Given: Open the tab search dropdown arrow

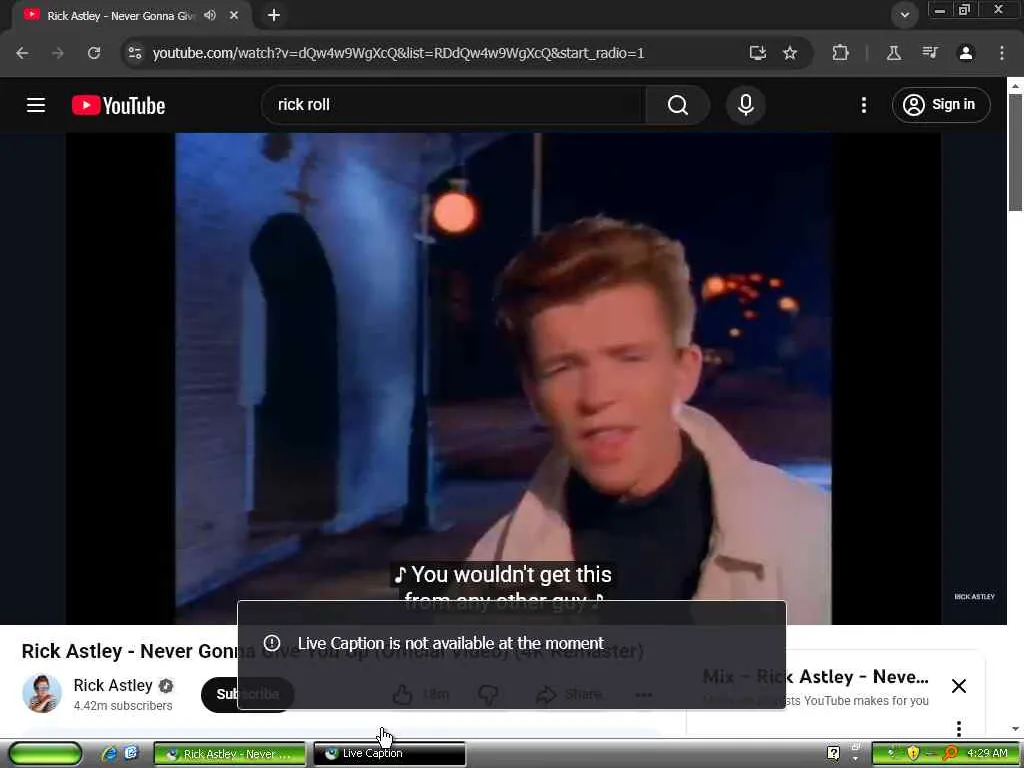Looking at the screenshot, I should [904, 14].
